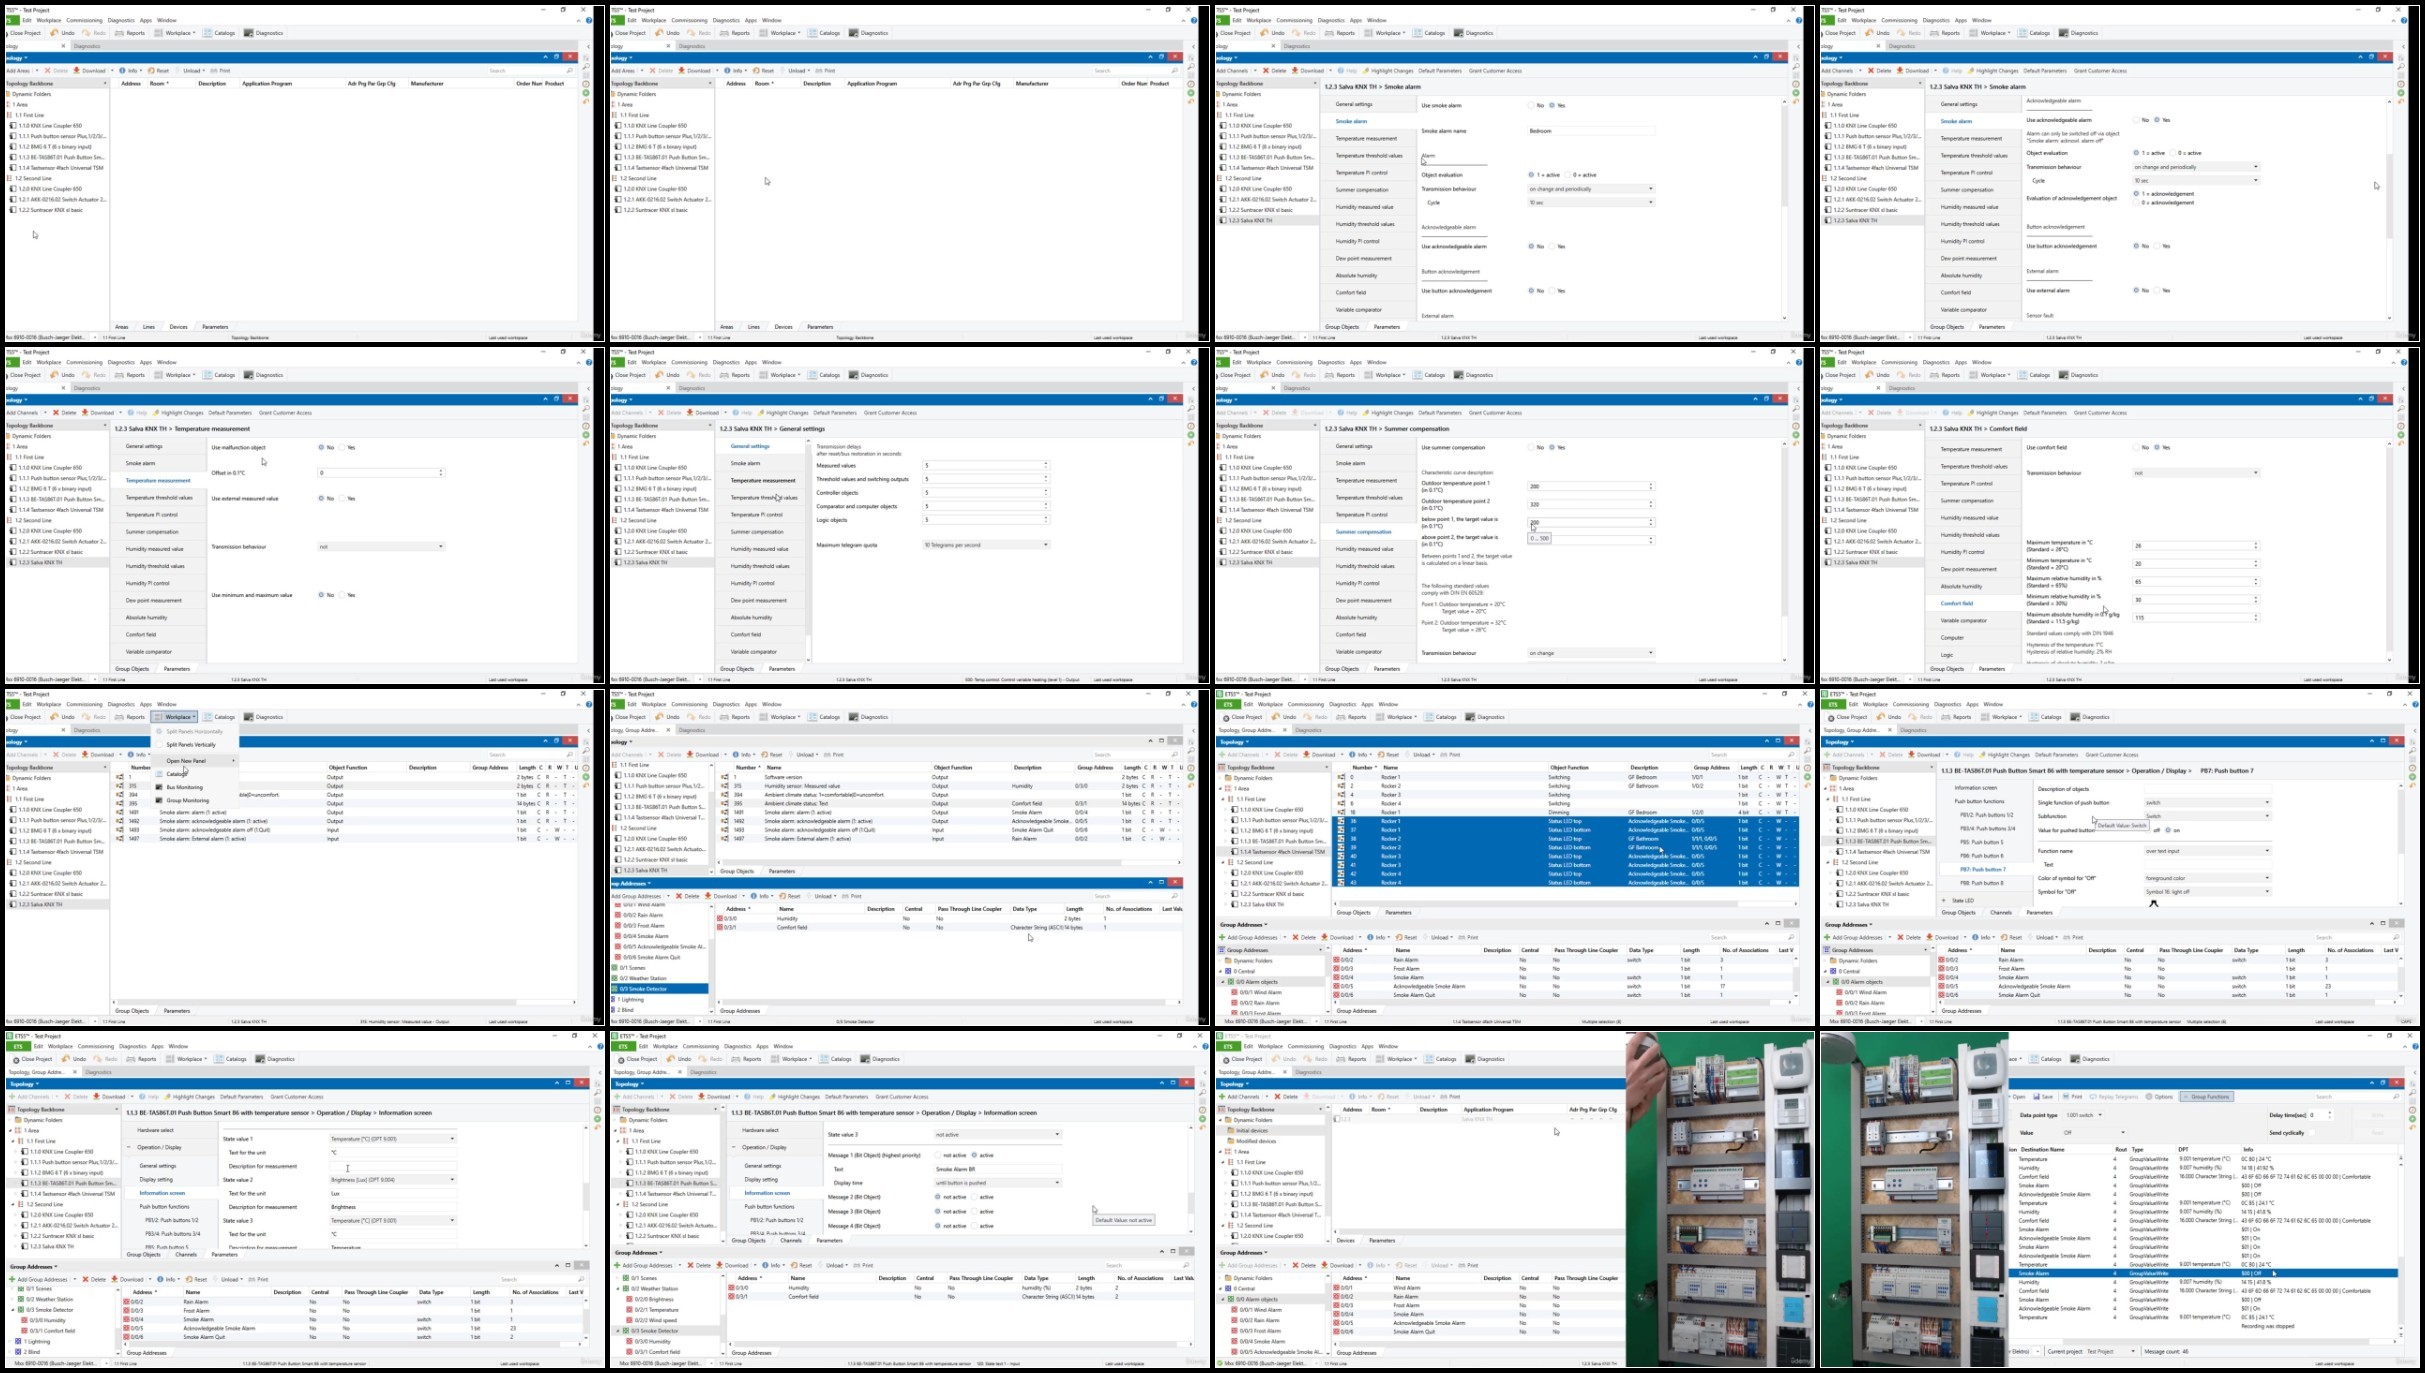
Task: Click Default Parameters above Summer compensation page
Action: [x=1440, y=413]
